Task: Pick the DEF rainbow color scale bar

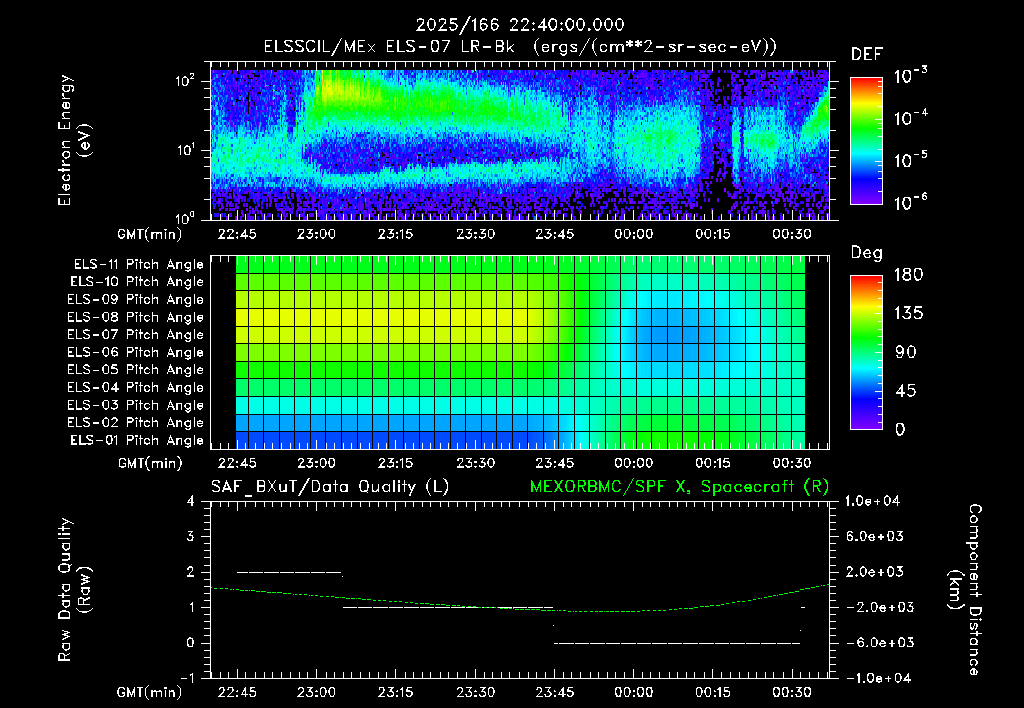Action: point(867,141)
